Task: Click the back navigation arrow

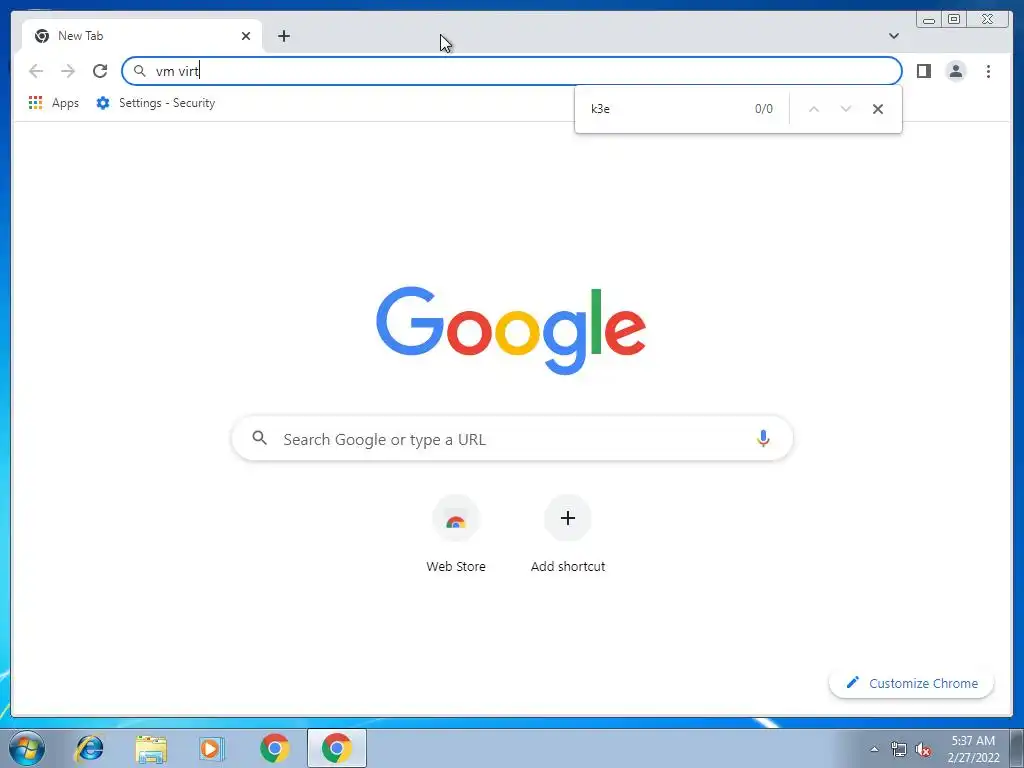Action: pyautogui.click(x=36, y=71)
